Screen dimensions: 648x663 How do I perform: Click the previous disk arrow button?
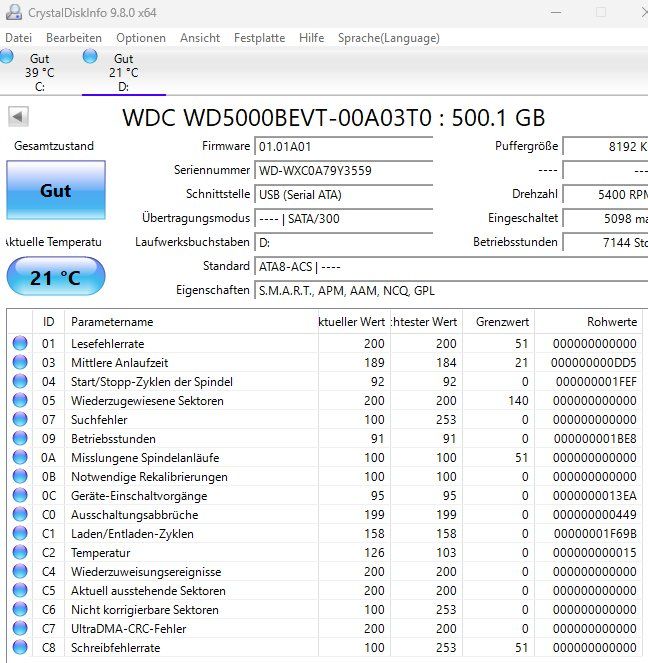pos(18,116)
